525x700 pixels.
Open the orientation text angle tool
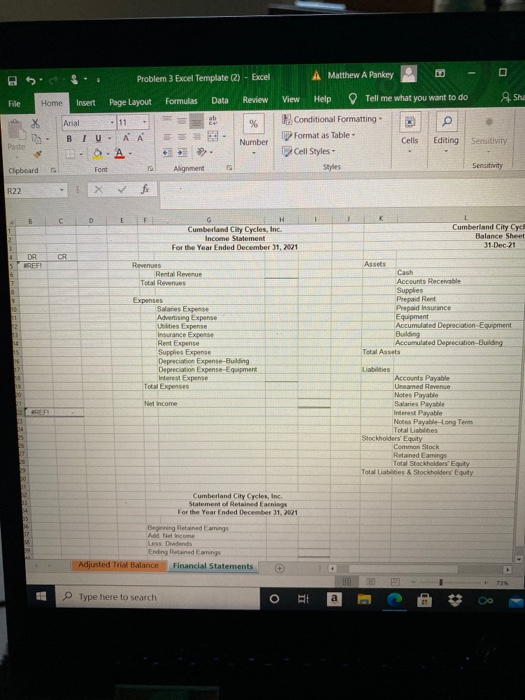coord(201,153)
